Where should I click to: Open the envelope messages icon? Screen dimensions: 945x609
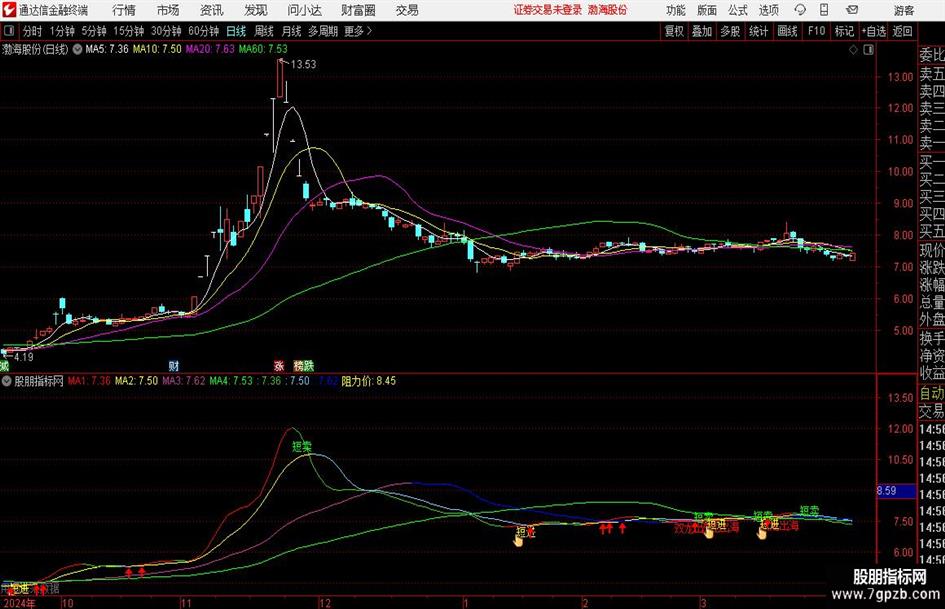click(852, 10)
